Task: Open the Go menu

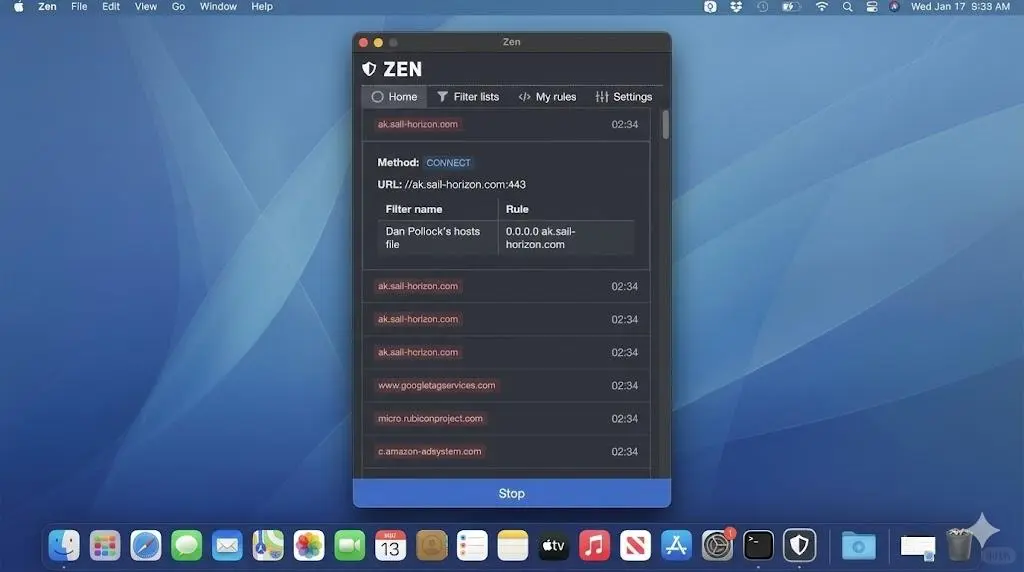Action: tap(178, 7)
